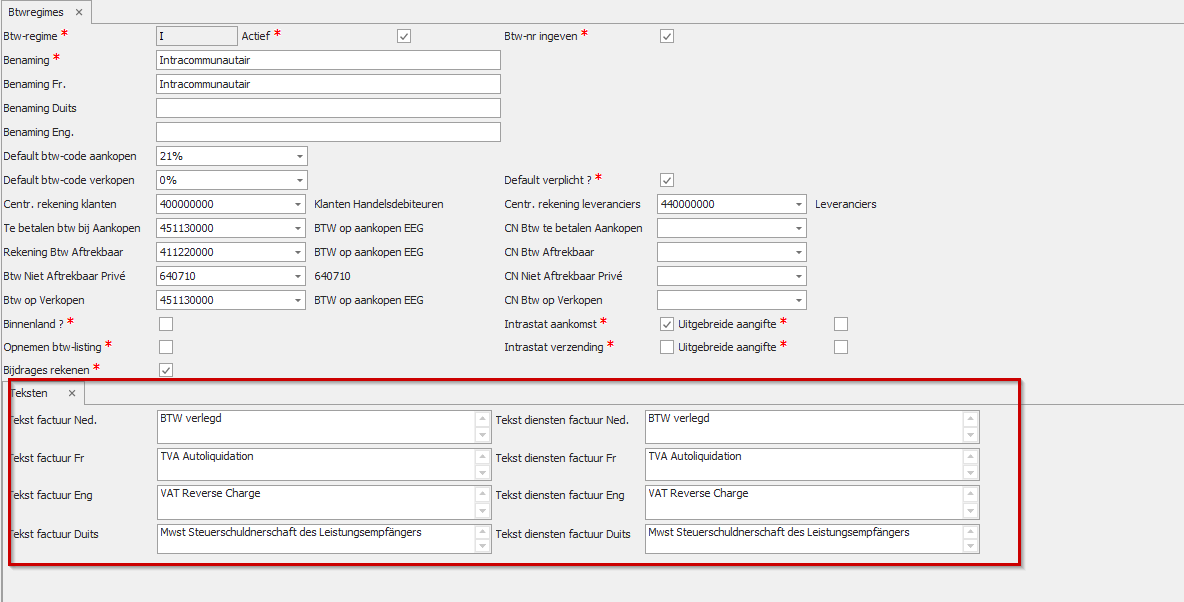The width and height of the screenshot is (1184, 602).
Task: Close the Btwregimes tab
Action: (79, 13)
